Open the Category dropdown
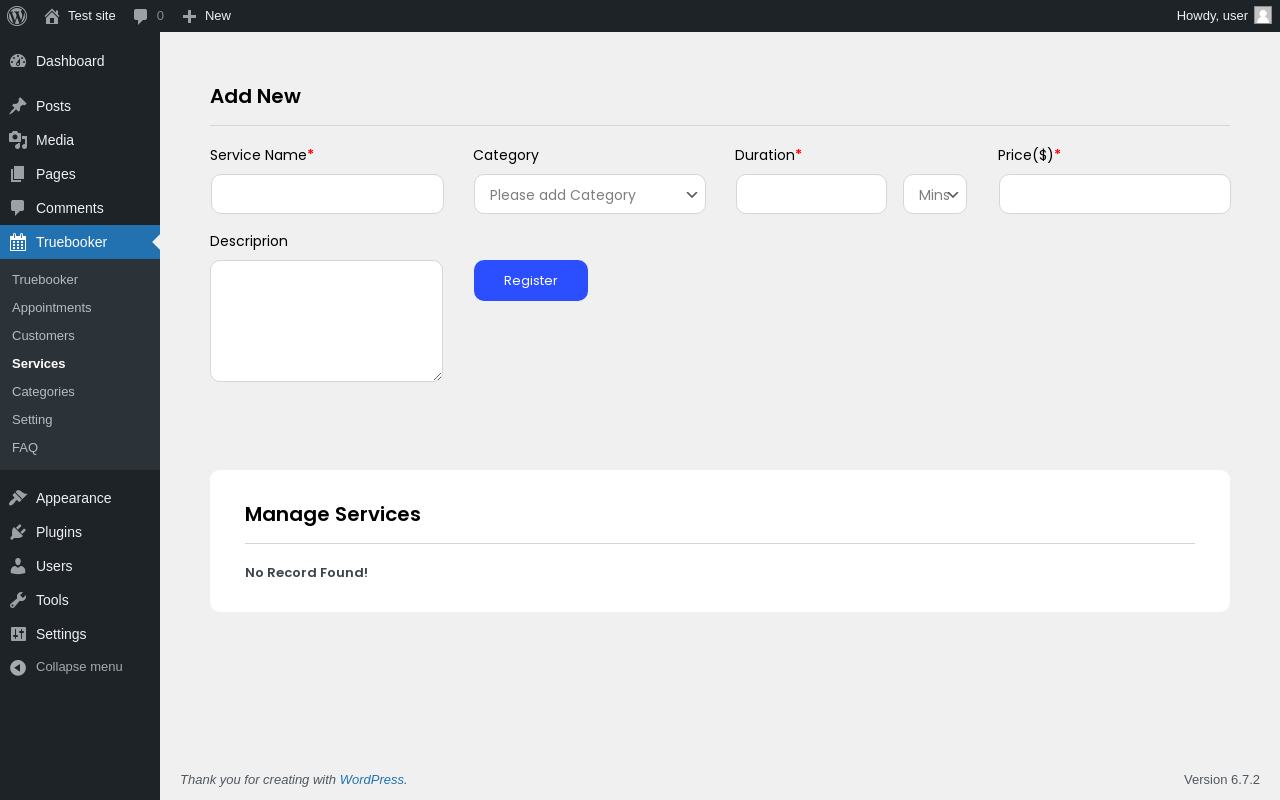The height and width of the screenshot is (800, 1280). click(589, 194)
